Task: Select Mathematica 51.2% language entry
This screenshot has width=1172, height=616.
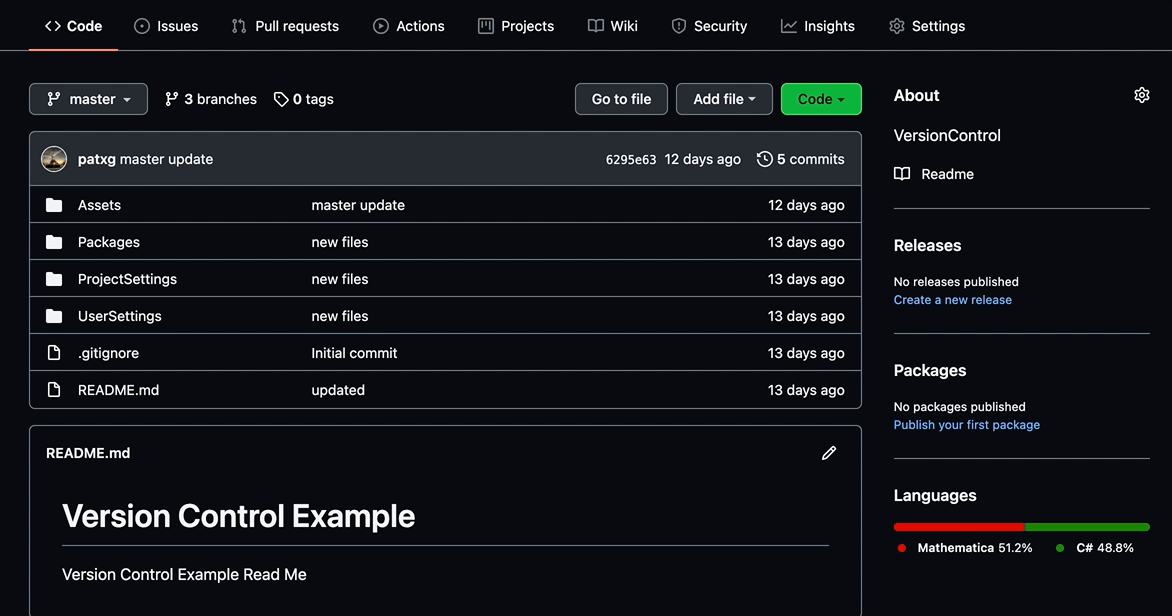Action: click(965, 548)
